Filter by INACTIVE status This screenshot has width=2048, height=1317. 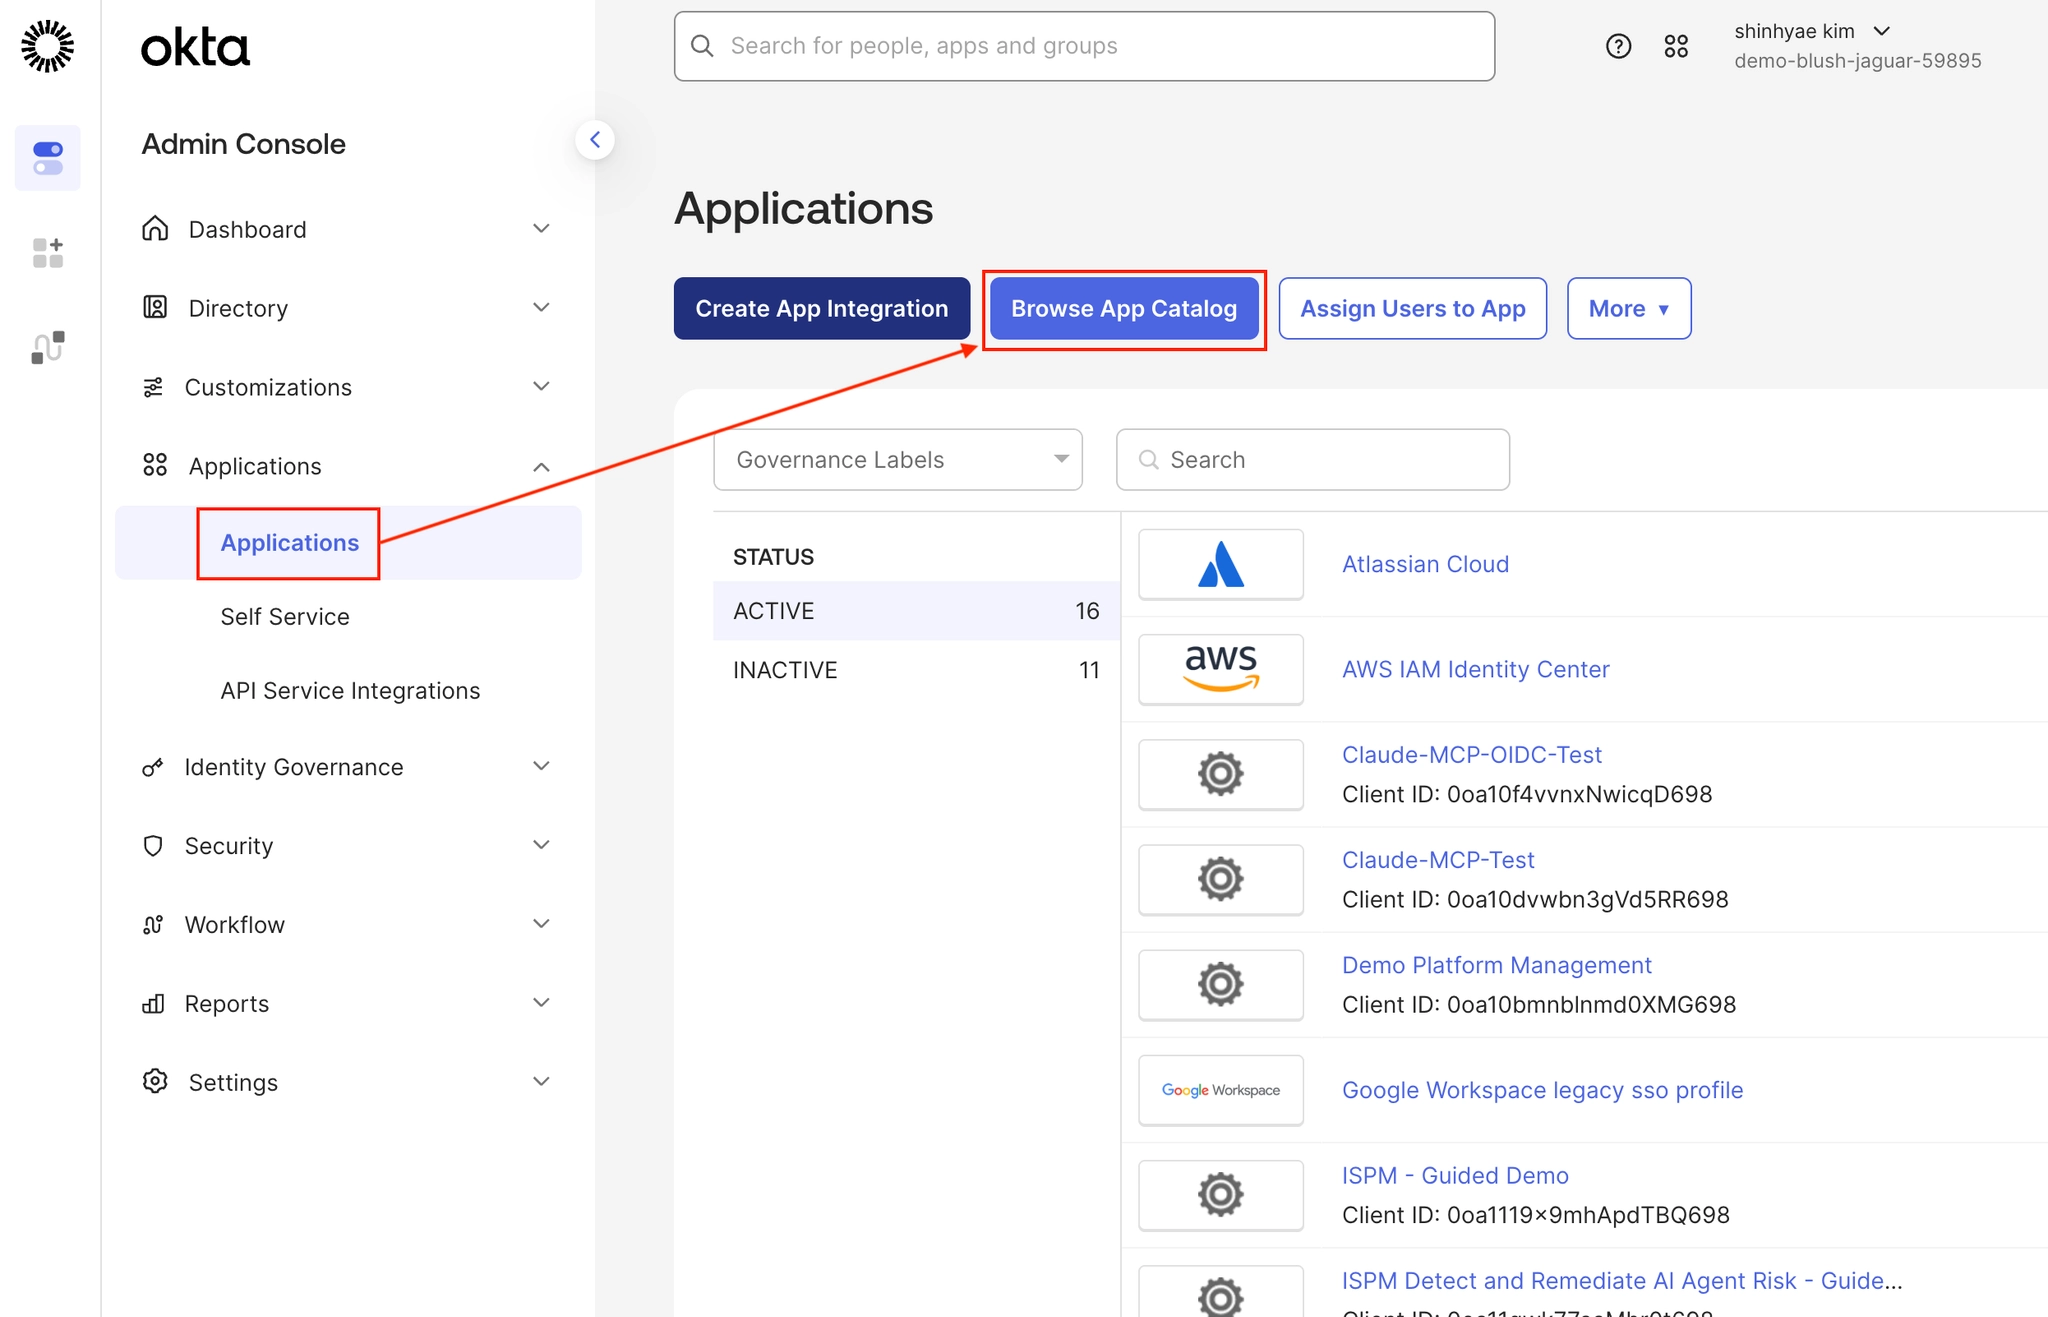tap(916, 670)
